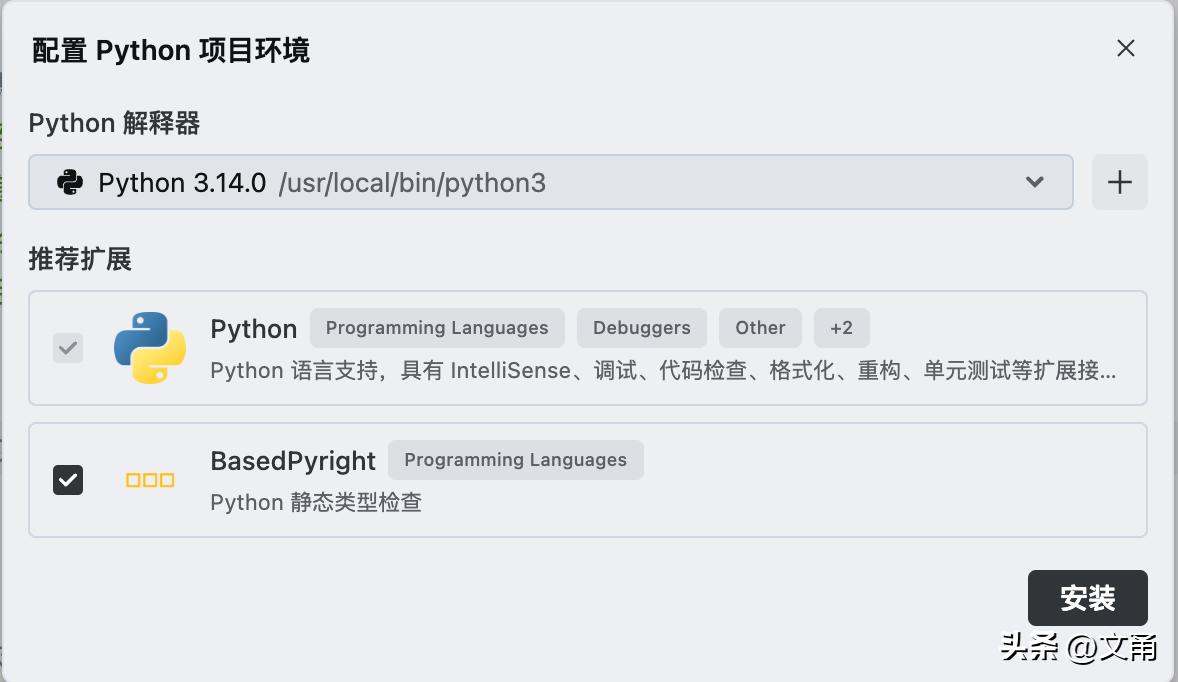Click the BasedPyright three-squares icon
Screen dimensions: 1178x682
pyautogui.click(x=150, y=480)
